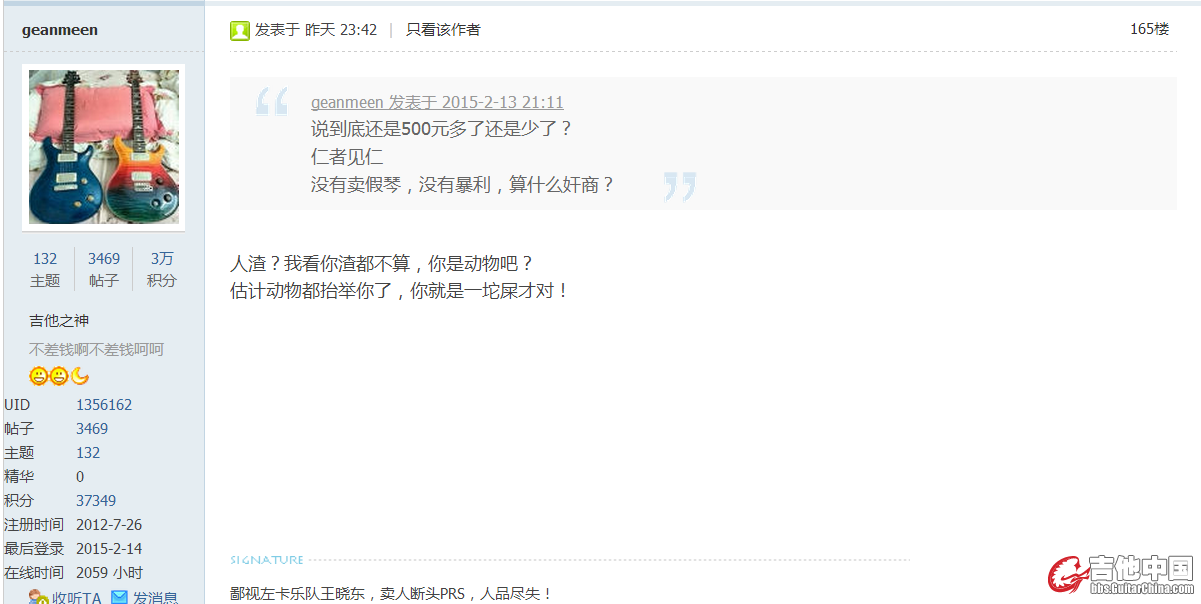Click the 收听TA follow icon
The height and width of the screenshot is (604, 1201).
[x=39, y=598]
